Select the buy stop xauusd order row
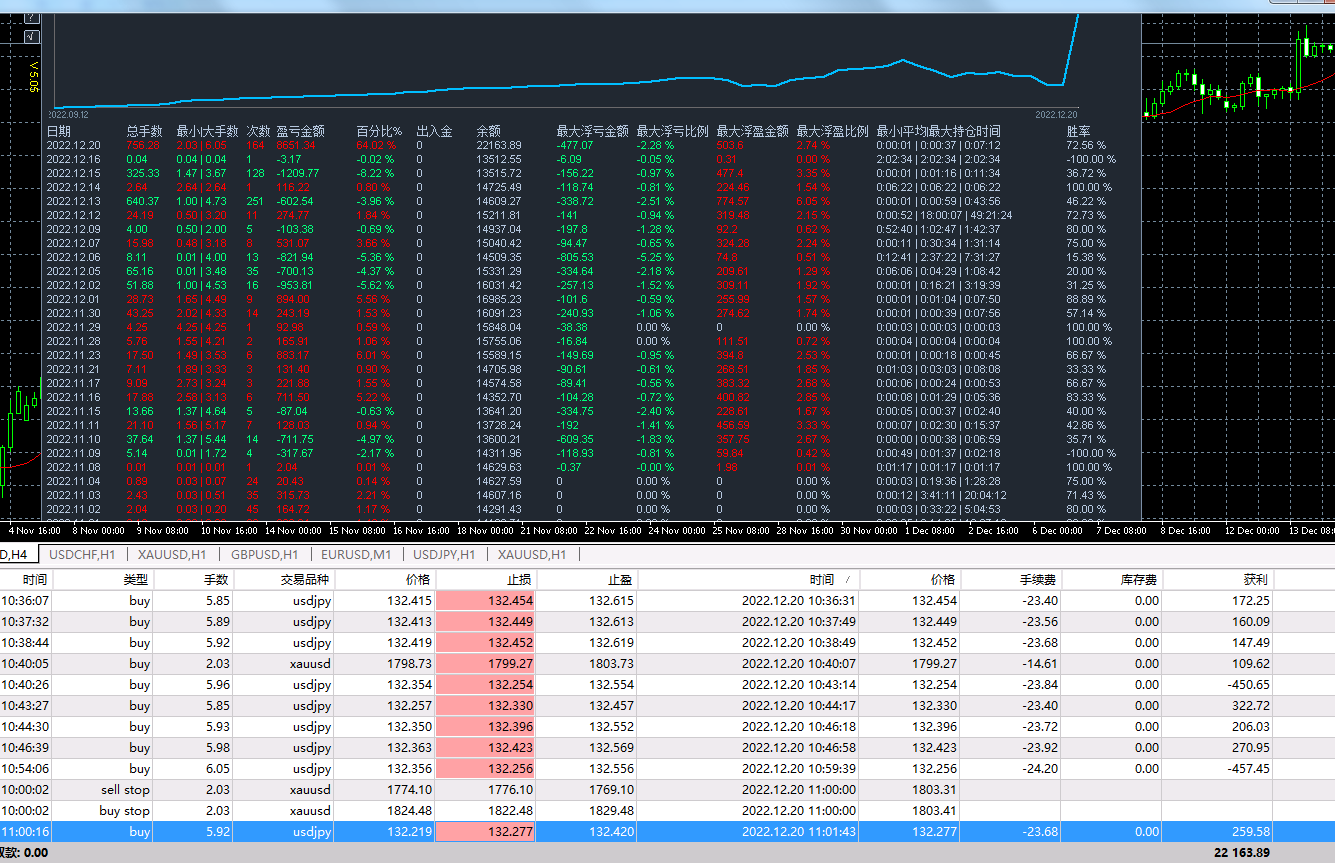The image size is (1335, 868). (667, 811)
